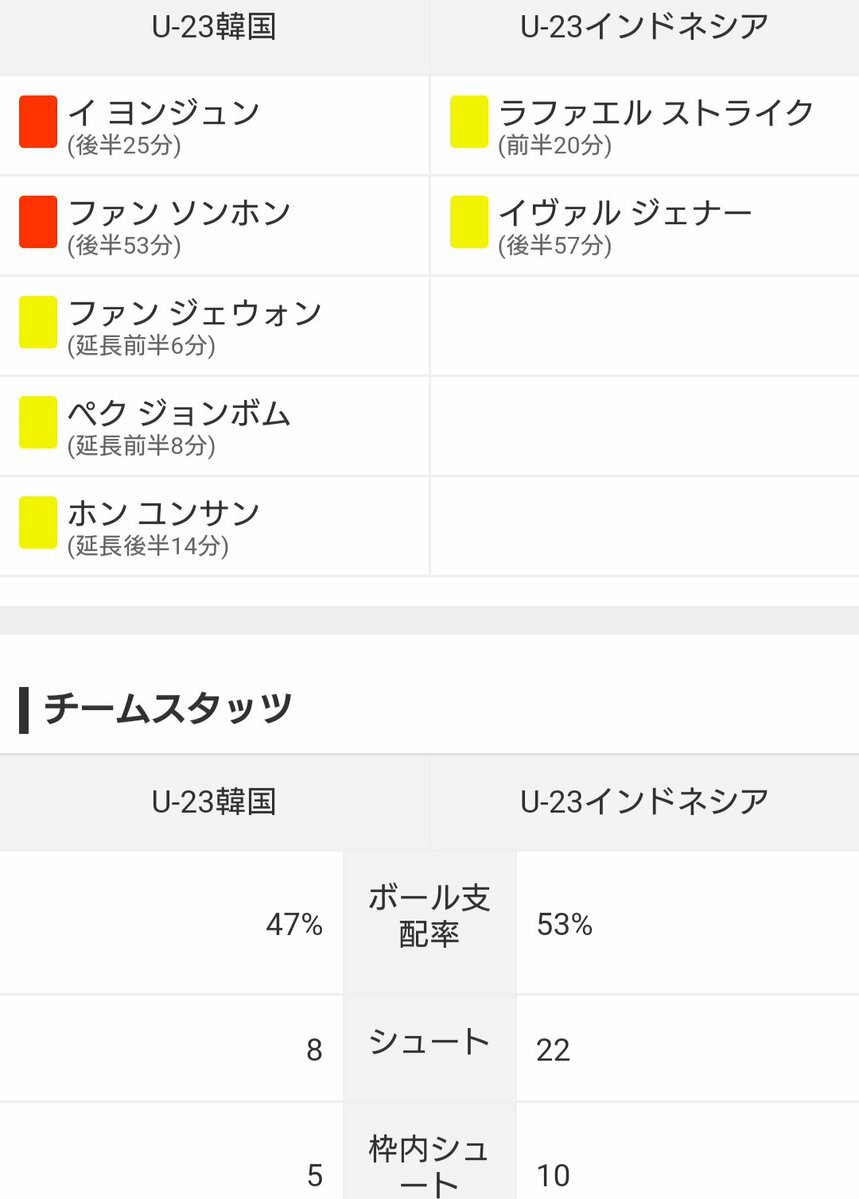Click the red card icon beside ファン ソンホン
This screenshot has width=859, height=1199.
[38, 222]
